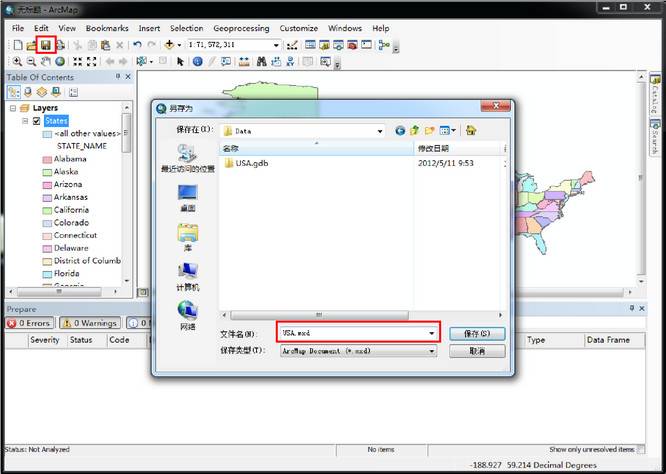Click the Alabama color swatch
Screen dimensions: 666x474
(47, 160)
